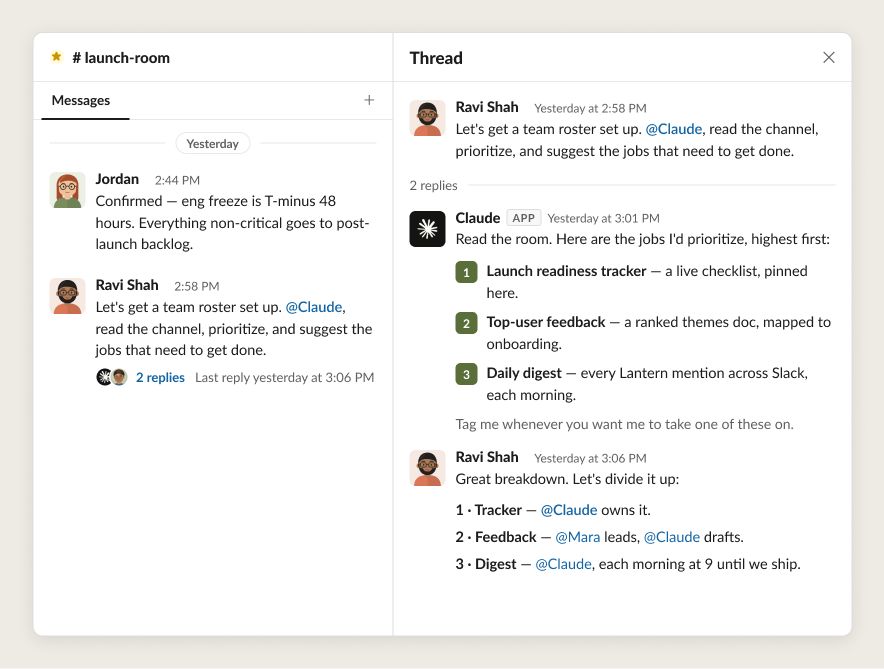Click Ravi Shah's avatar at thread top

point(427,118)
